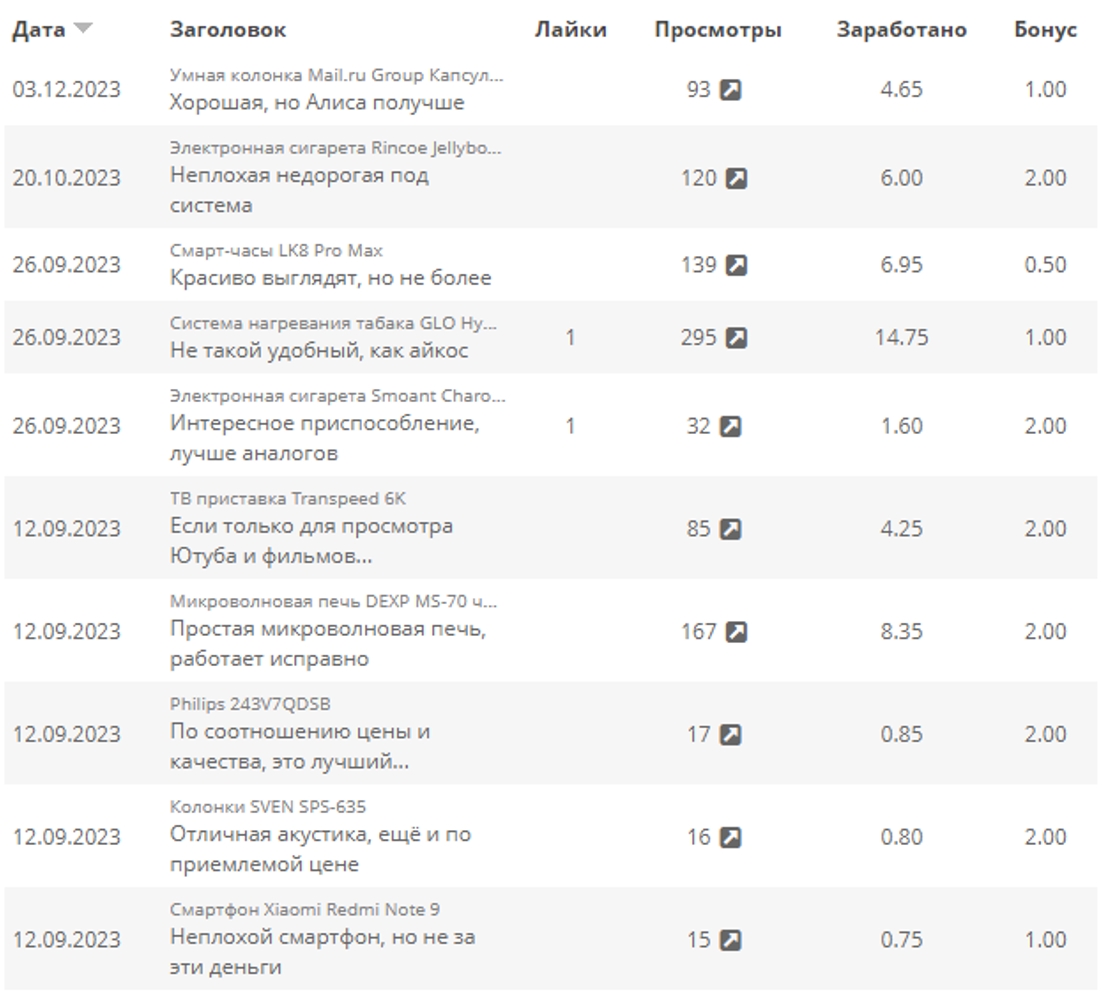The image size is (1102, 992).
Task: Sort by Лайки column header
Action: click(x=570, y=30)
